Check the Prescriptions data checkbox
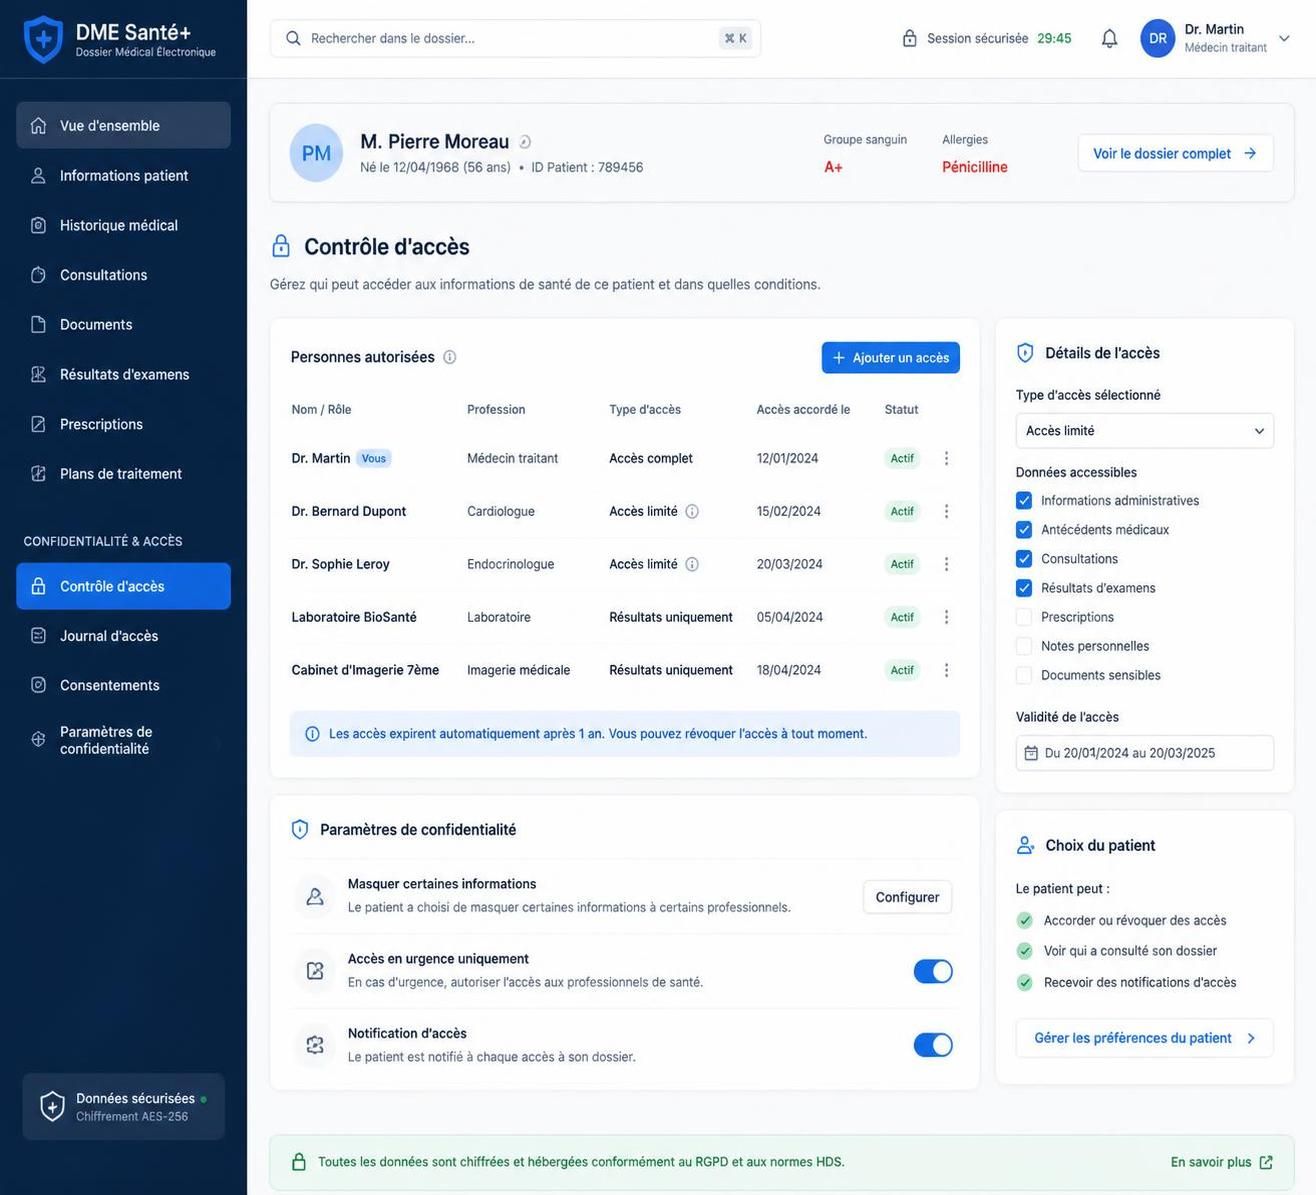The width and height of the screenshot is (1316, 1195). (x=1024, y=617)
